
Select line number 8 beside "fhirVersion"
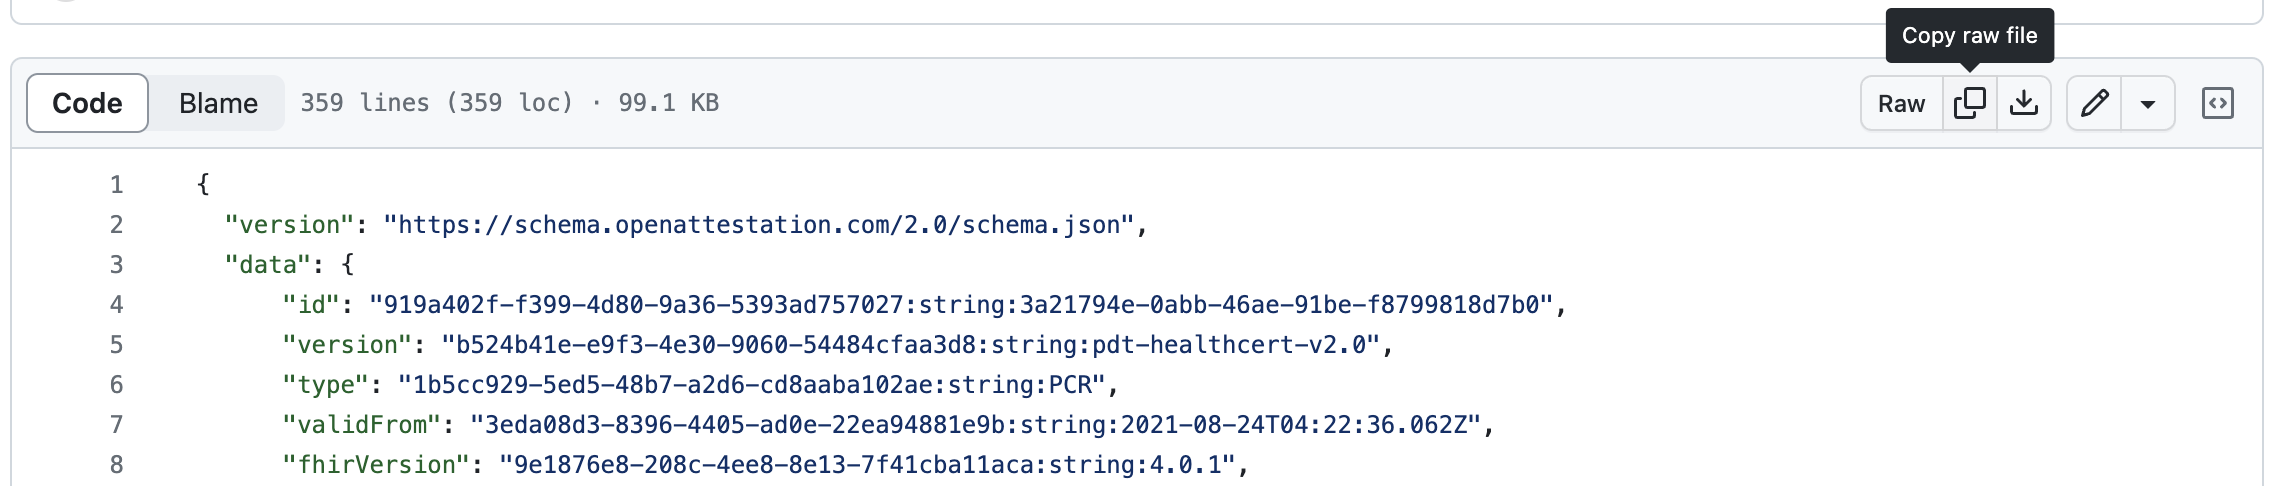click(117, 465)
